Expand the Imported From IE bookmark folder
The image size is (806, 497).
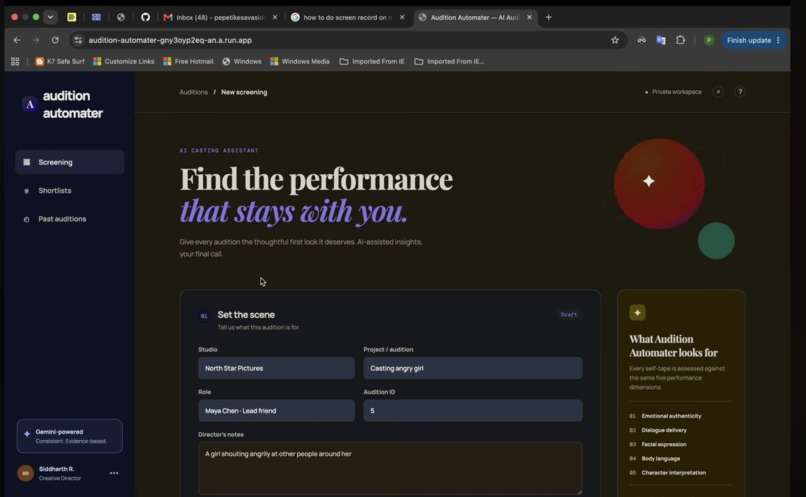pyautogui.click(x=372, y=61)
